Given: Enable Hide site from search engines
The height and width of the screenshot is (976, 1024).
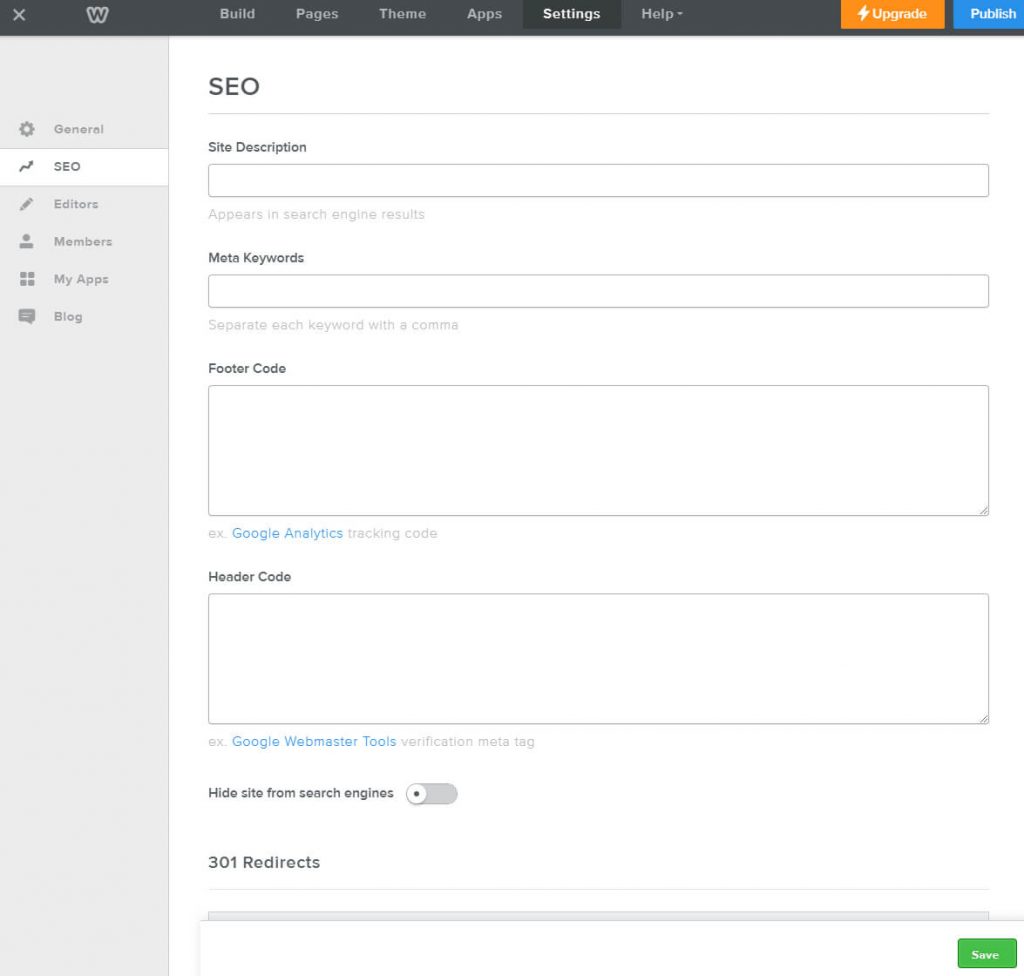Looking at the screenshot, I should point(432,793).
